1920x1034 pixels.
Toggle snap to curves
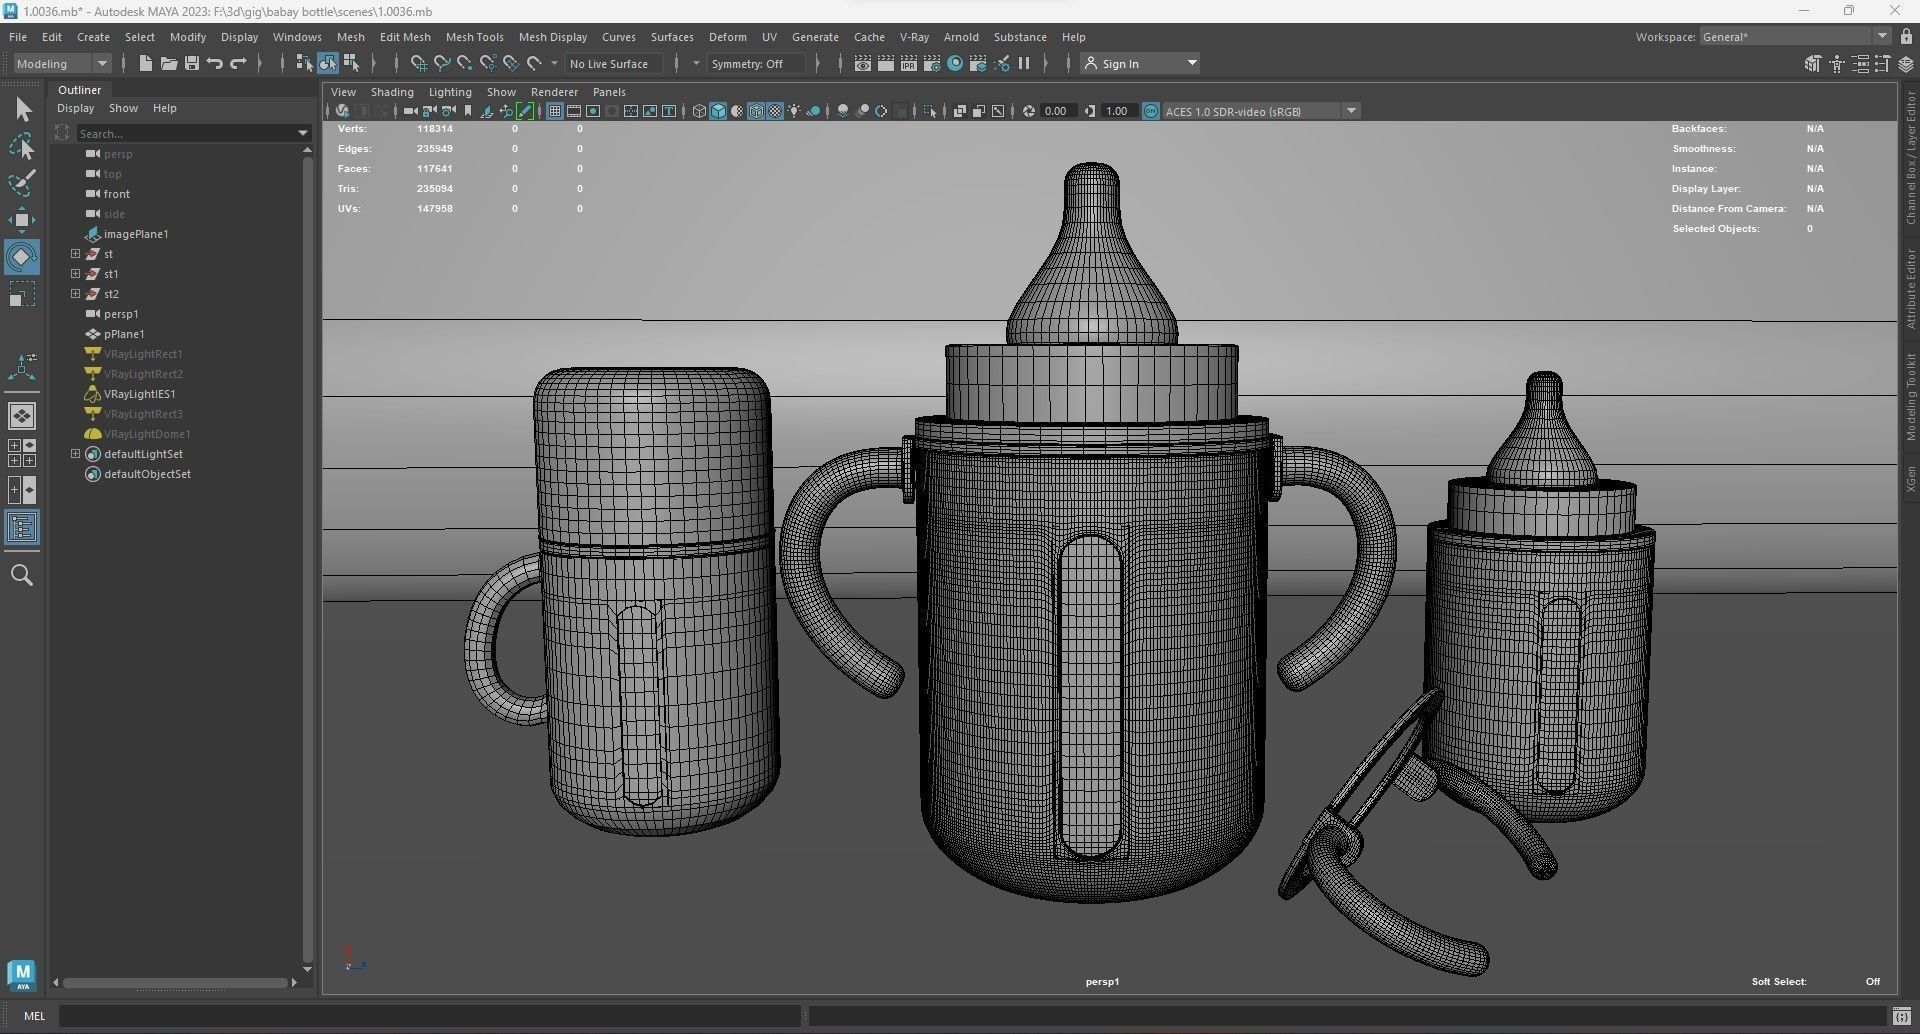tap(442, 63)
